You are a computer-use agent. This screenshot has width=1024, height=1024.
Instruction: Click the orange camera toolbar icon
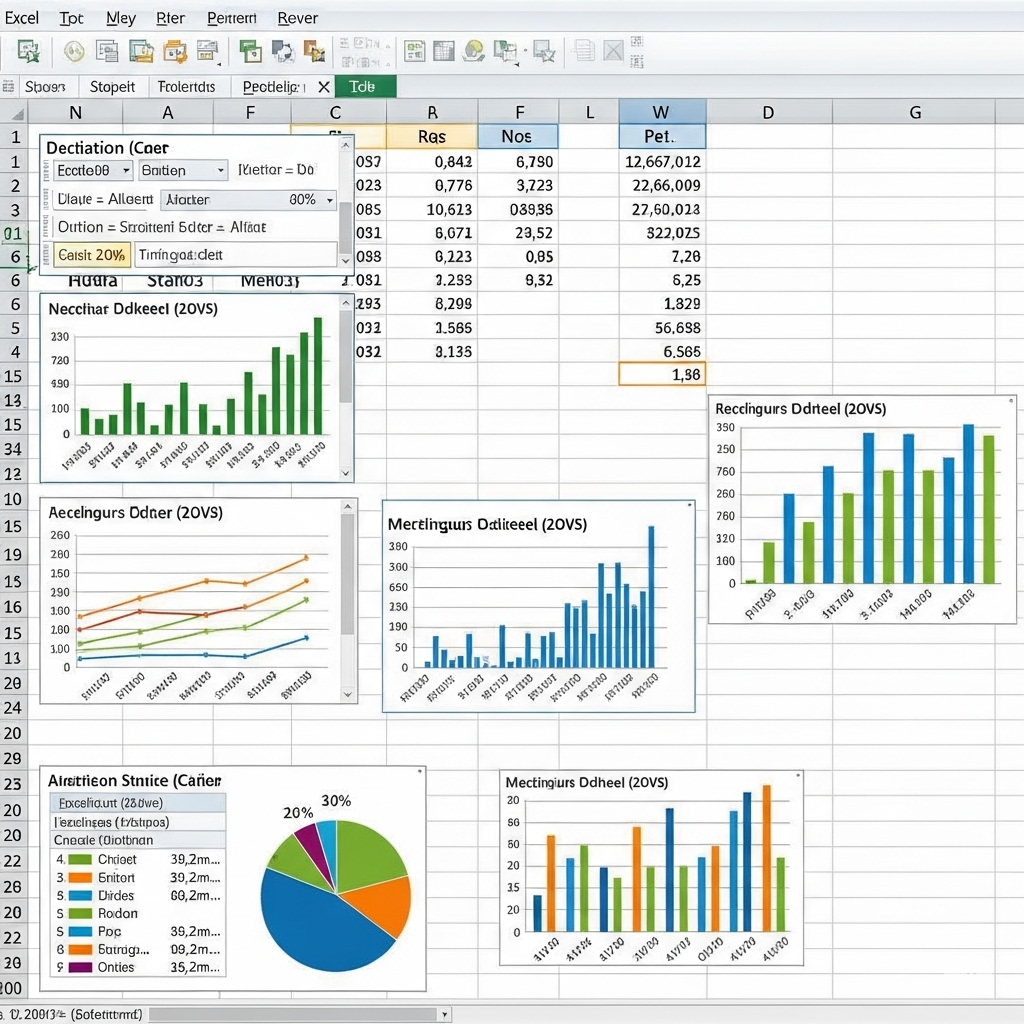175,51
